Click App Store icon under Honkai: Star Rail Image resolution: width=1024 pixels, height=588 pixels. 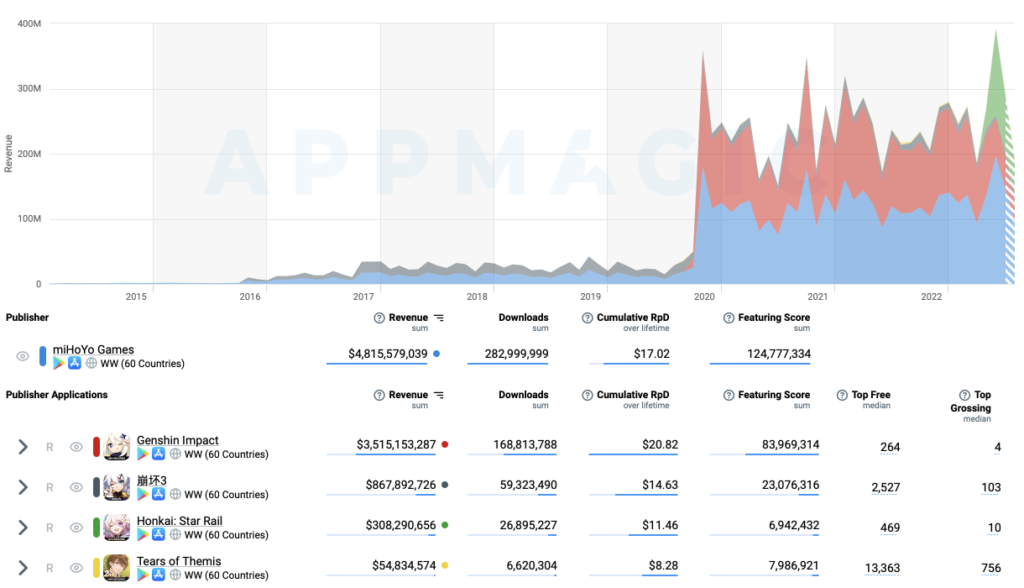[158, 535]
